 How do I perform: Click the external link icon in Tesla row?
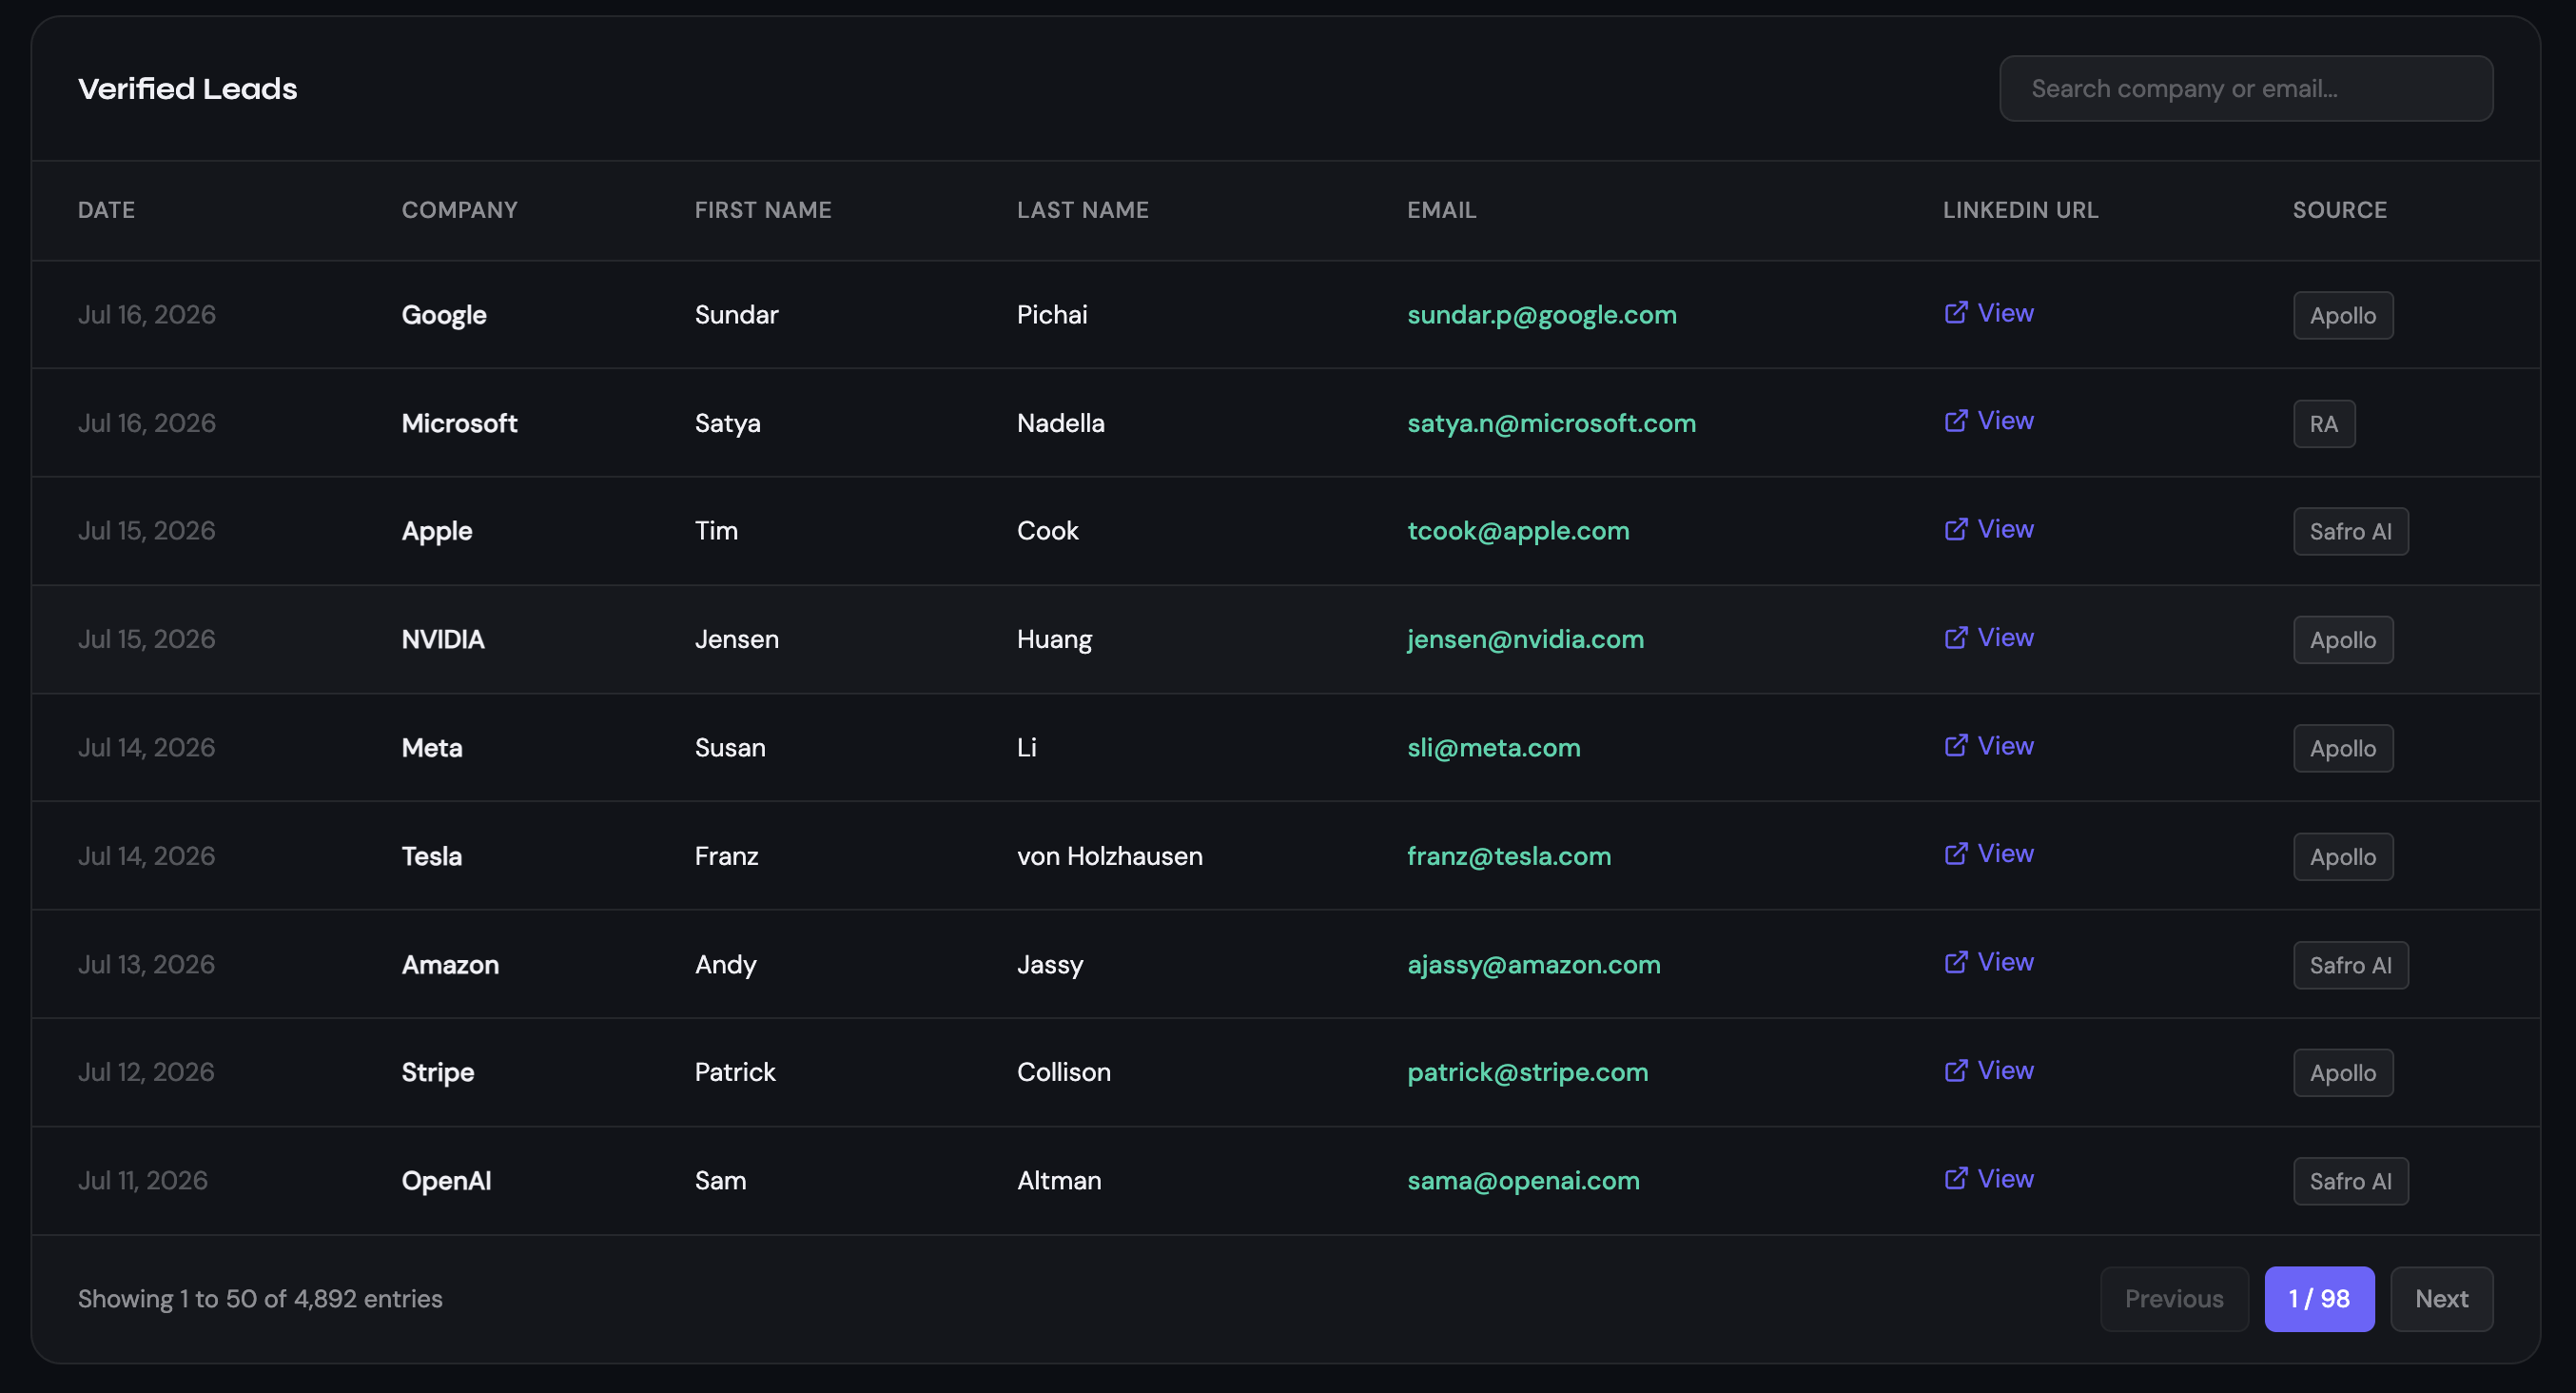1955,854
